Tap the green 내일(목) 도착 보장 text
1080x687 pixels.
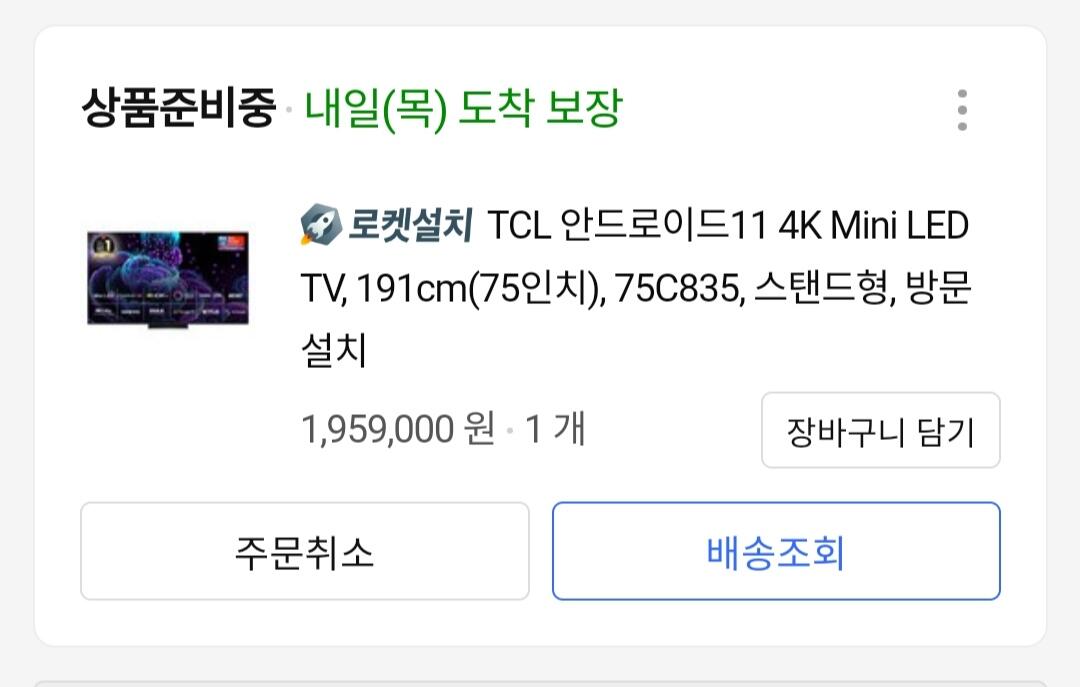[x=464, y=109]
